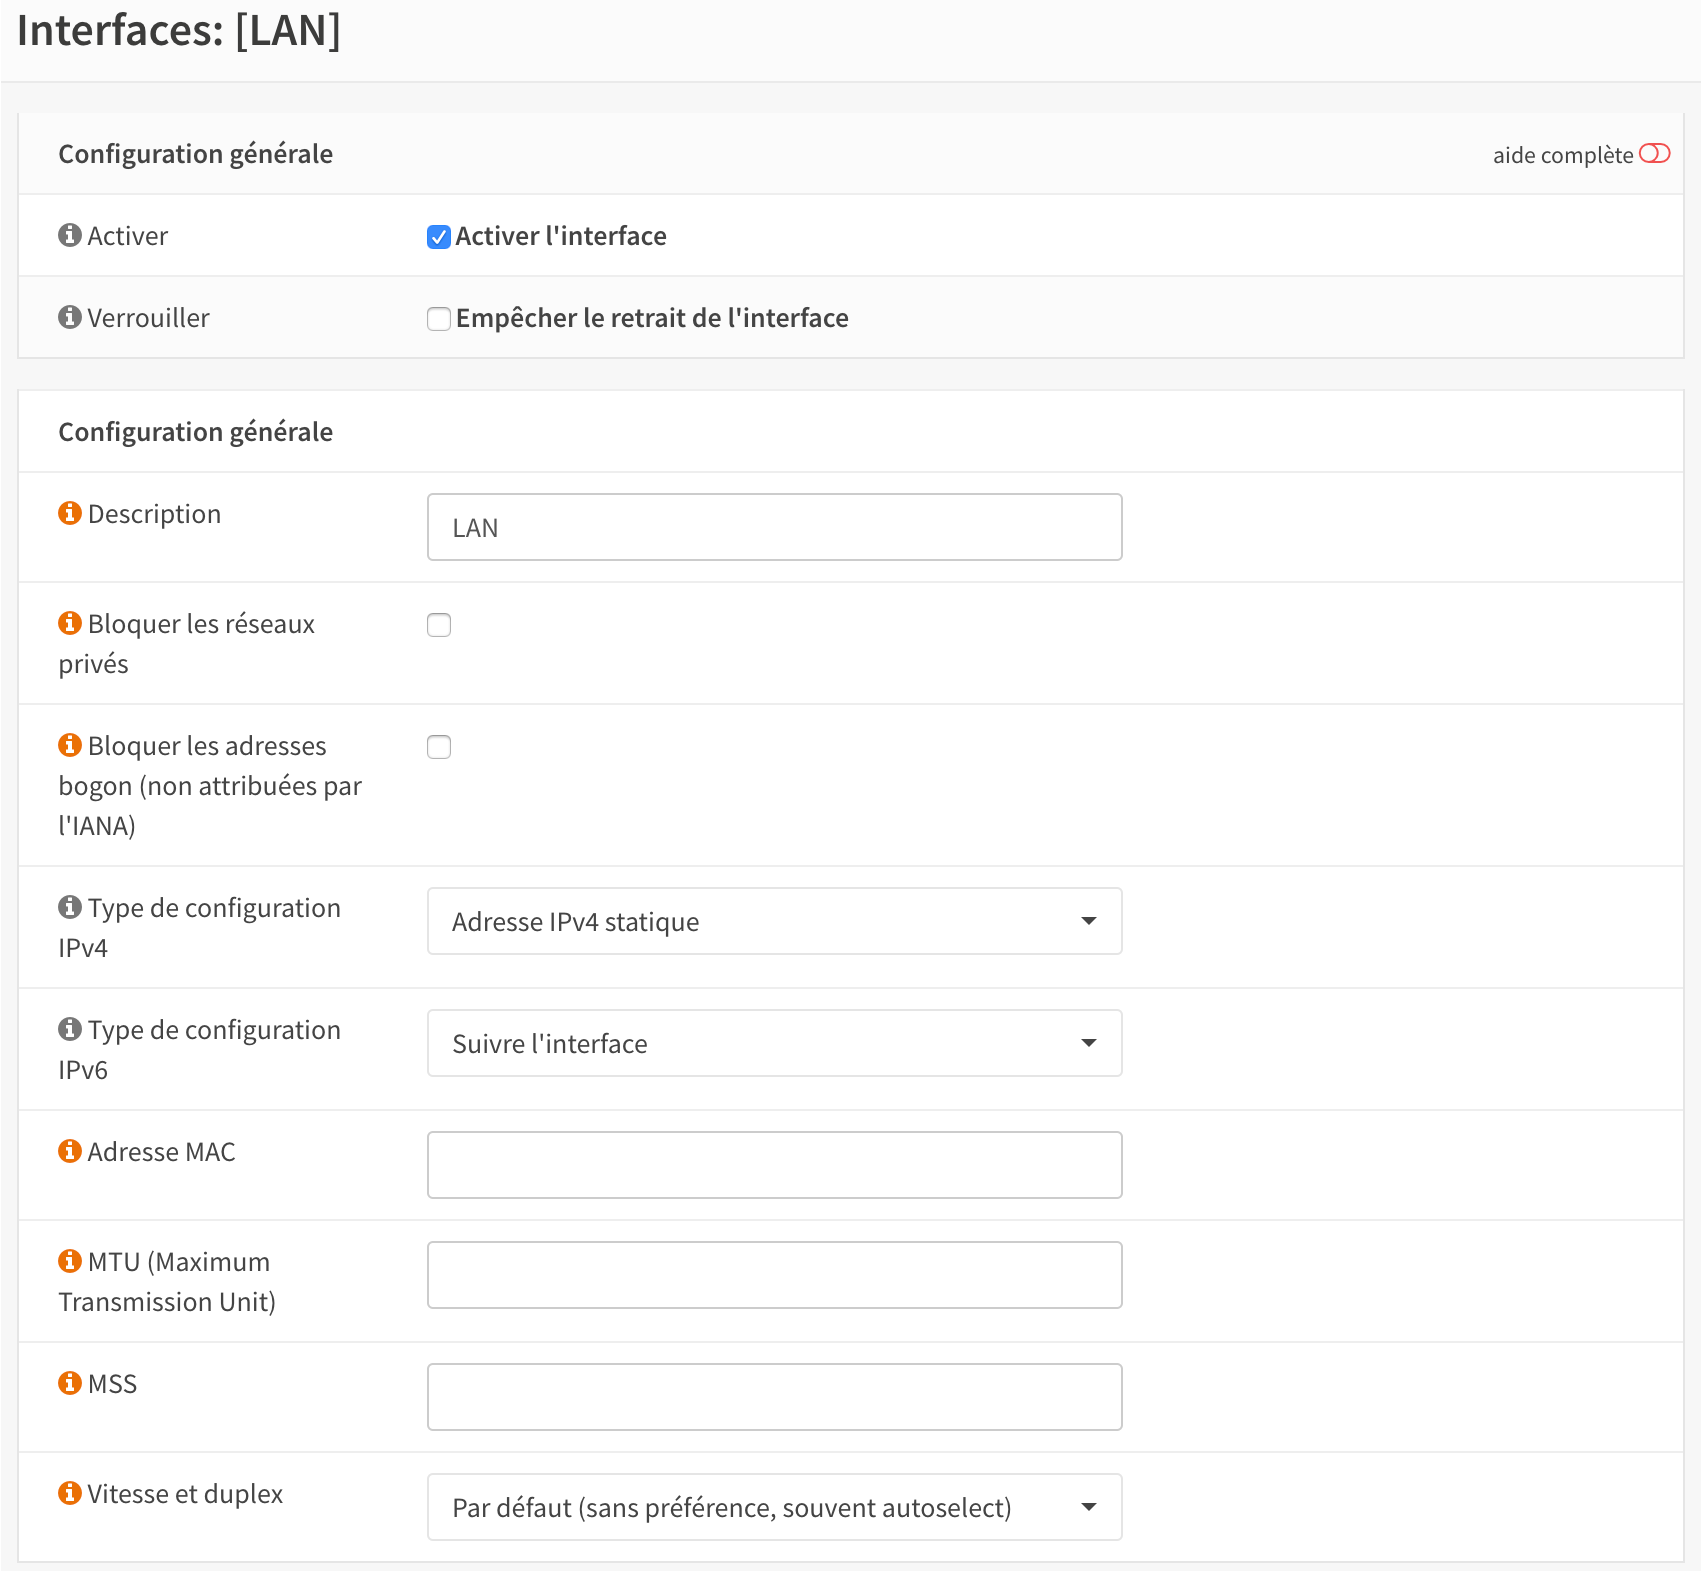Expand the IPv6 configuration type dropdown
The width and height of the screenshot is (1702, 1571).
pos(774,1043)
